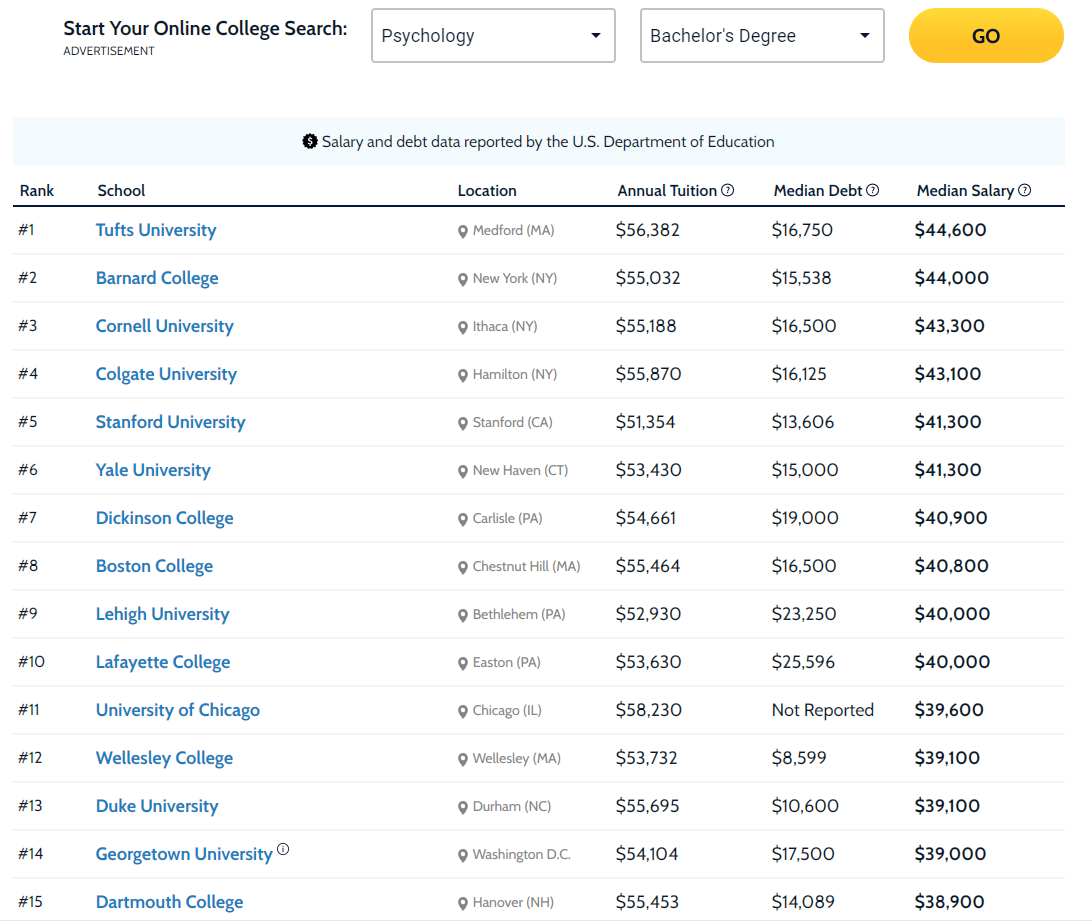The image size is (1092, 922).
Task: Open the Lafayette College link
Action: [x=163, y=662]
